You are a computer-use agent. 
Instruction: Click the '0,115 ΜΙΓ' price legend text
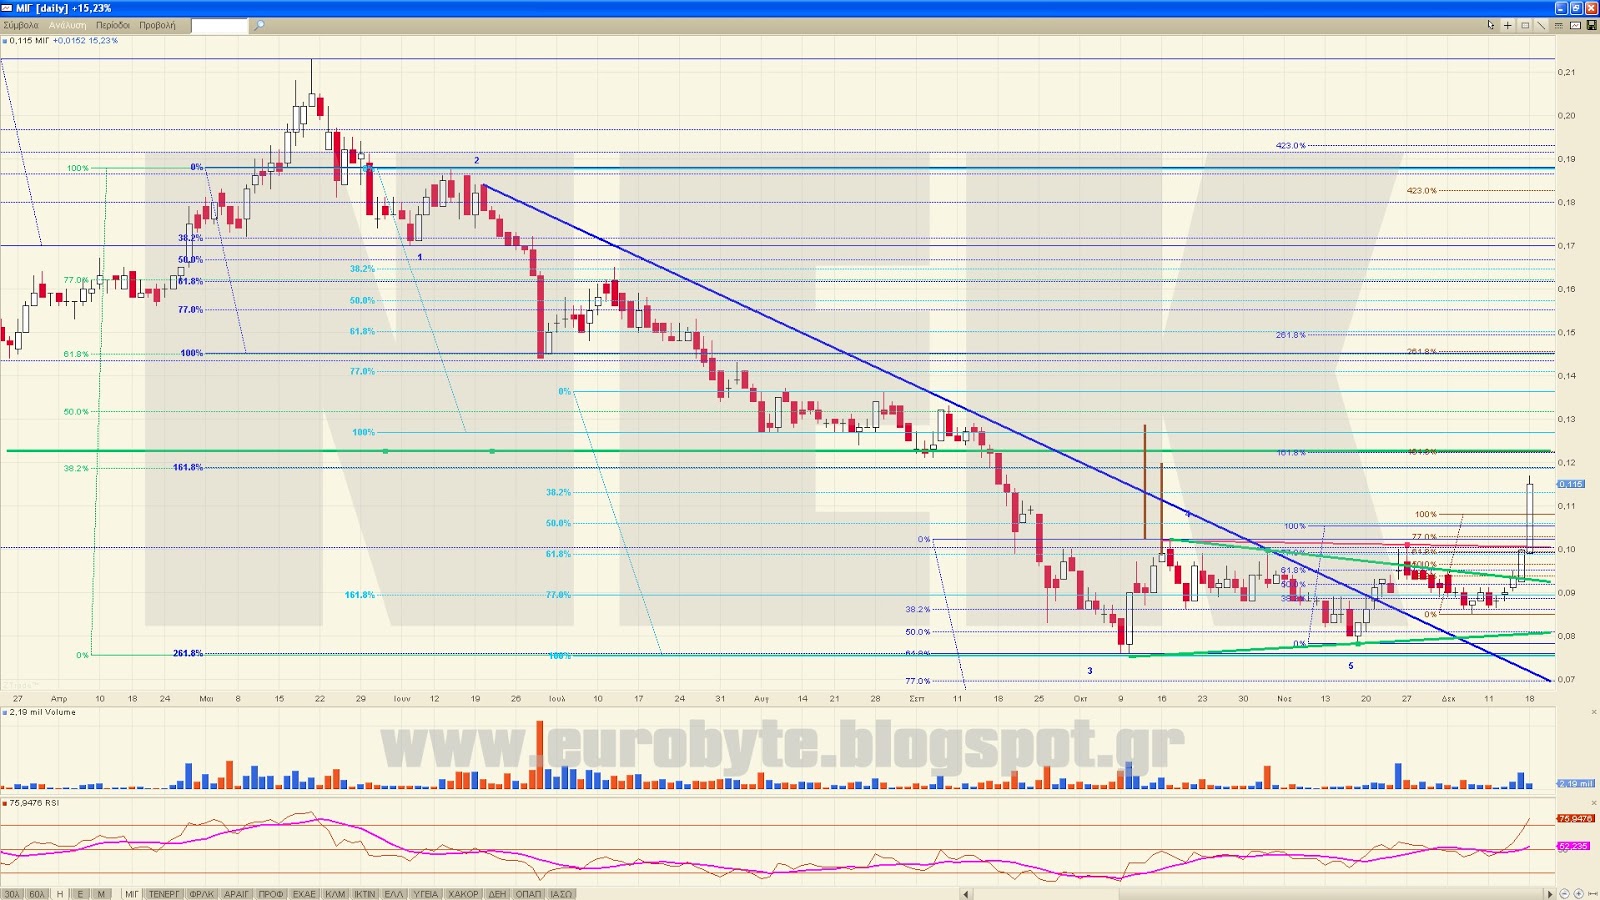(x=29, y=41)
